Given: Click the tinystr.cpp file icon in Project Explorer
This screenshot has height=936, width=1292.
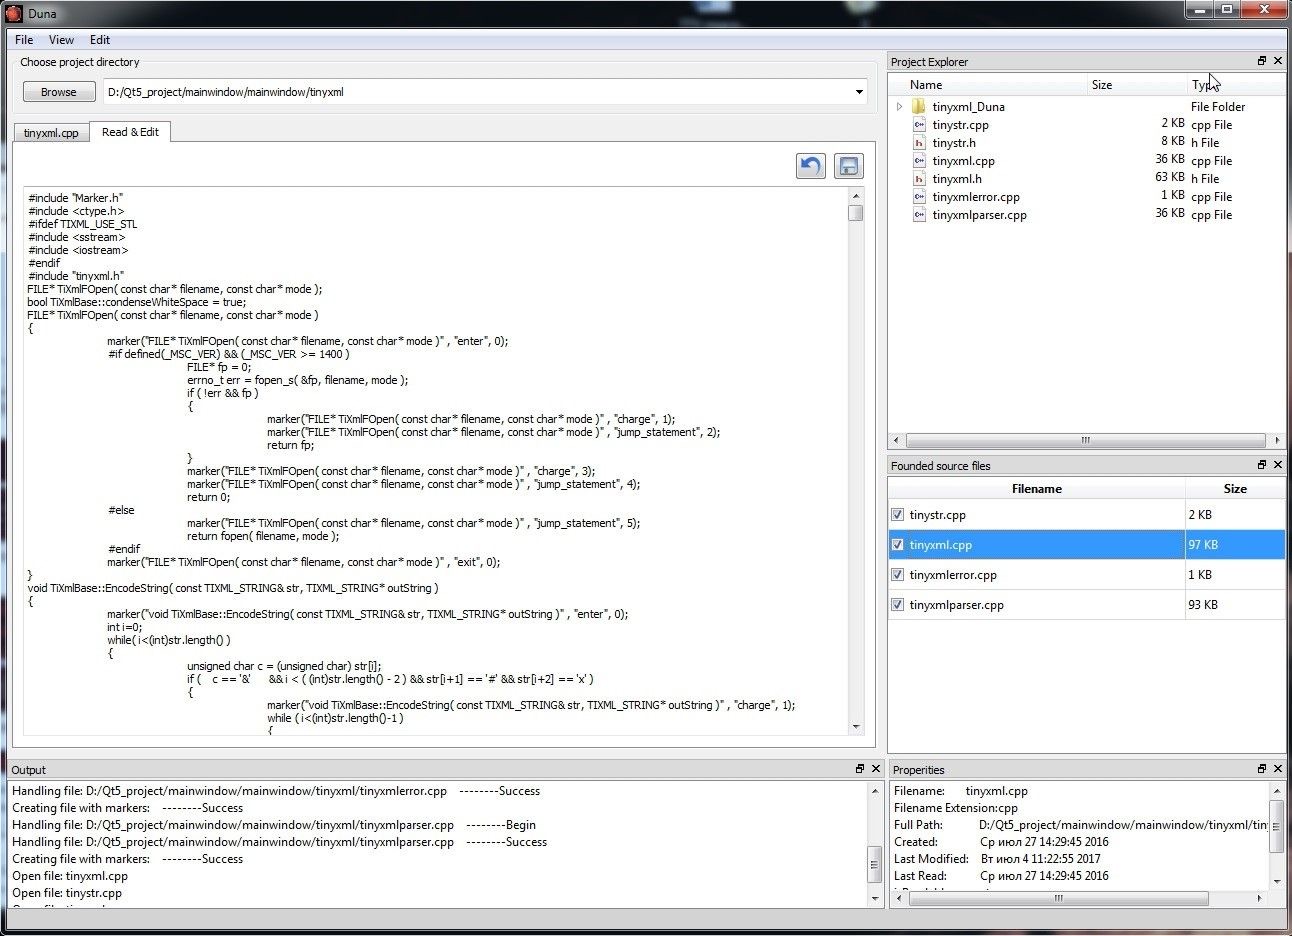Looking at the screenshot, I should click(919, 125).
